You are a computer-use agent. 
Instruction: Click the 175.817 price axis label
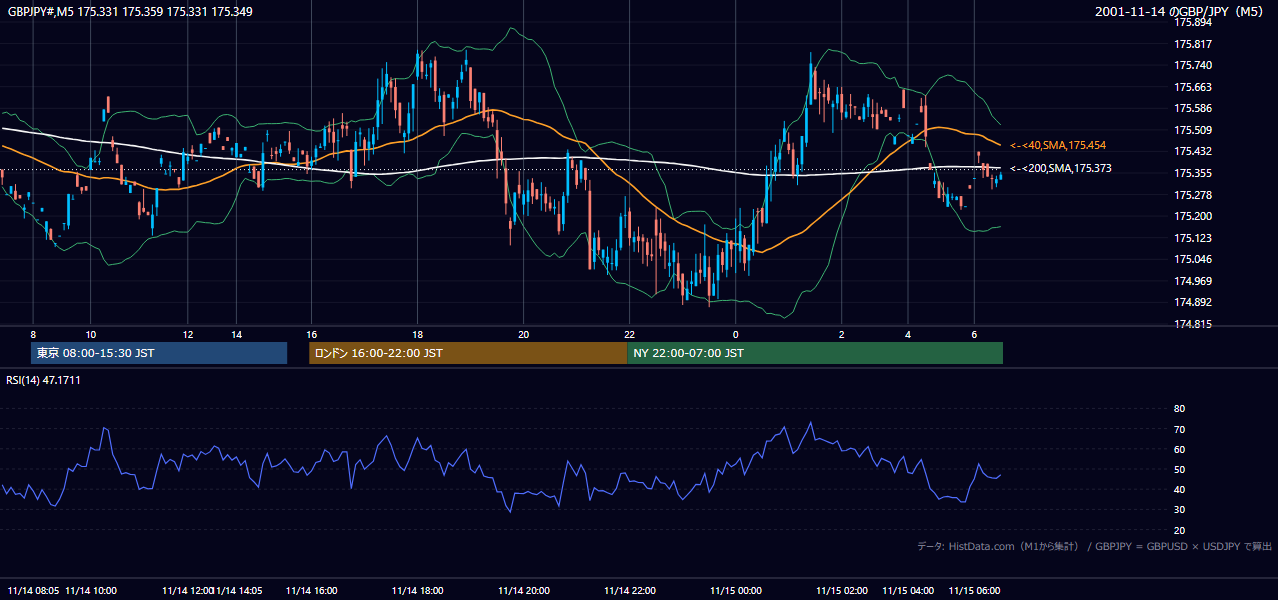[1192, 44]
